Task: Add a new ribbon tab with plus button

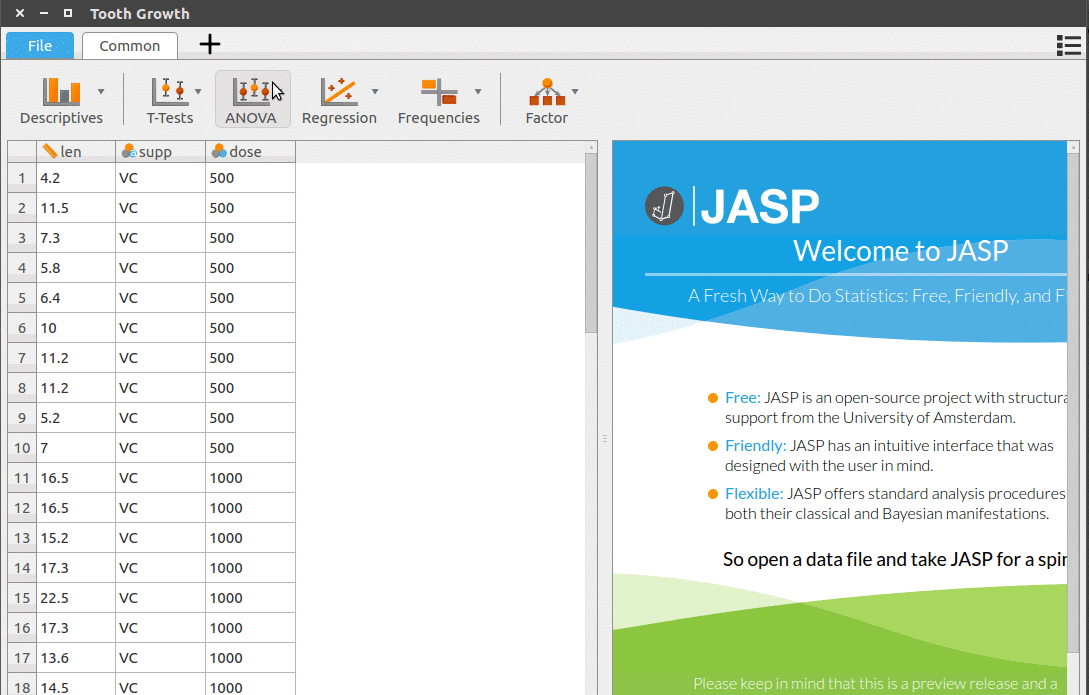Action: pyautogui.click(x=208, y=44)
